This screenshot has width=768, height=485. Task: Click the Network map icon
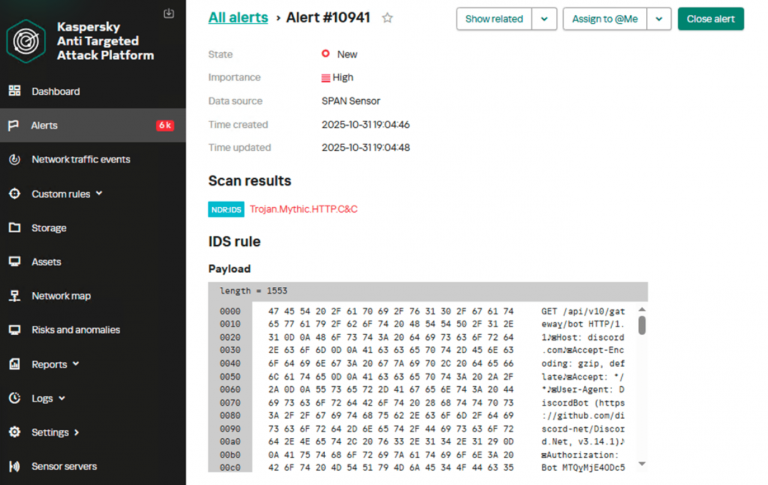tap(15, 296)
